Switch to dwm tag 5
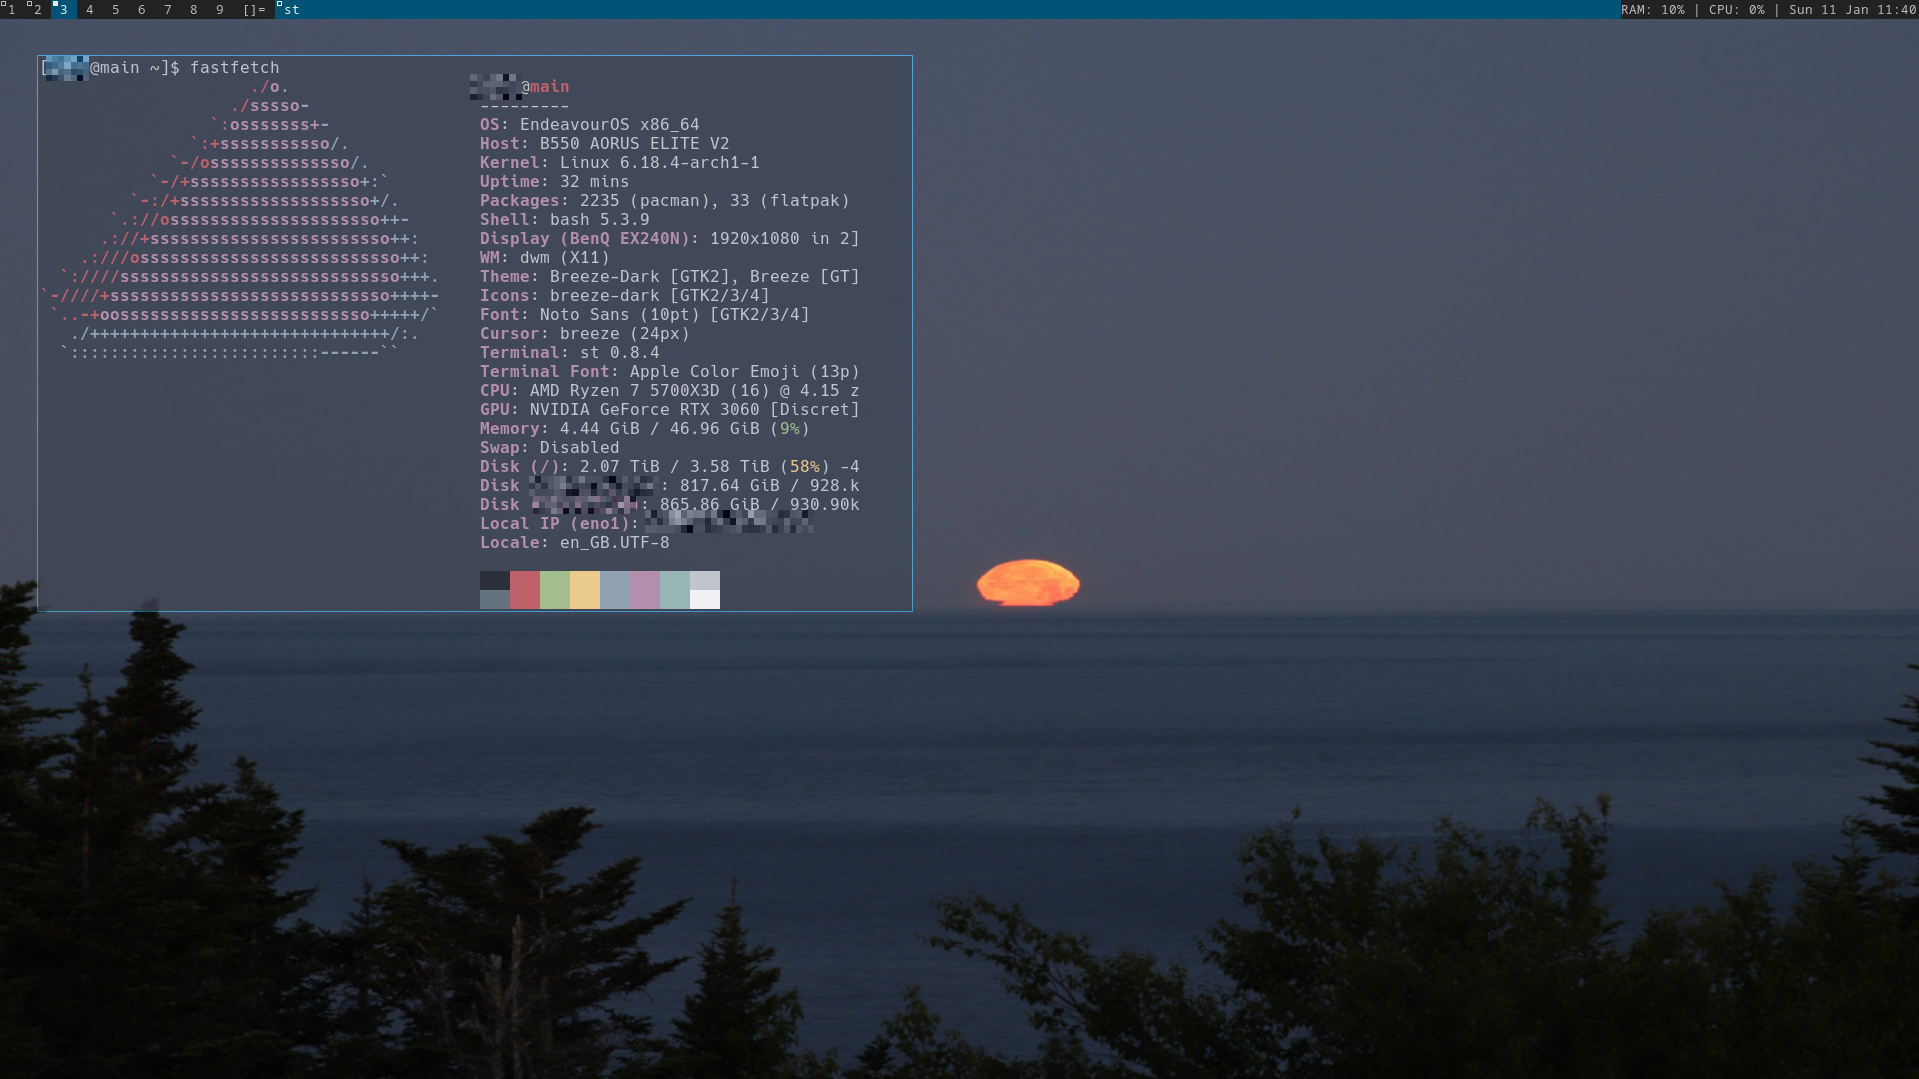1919x1079 pixels. (x=116, y=9)
